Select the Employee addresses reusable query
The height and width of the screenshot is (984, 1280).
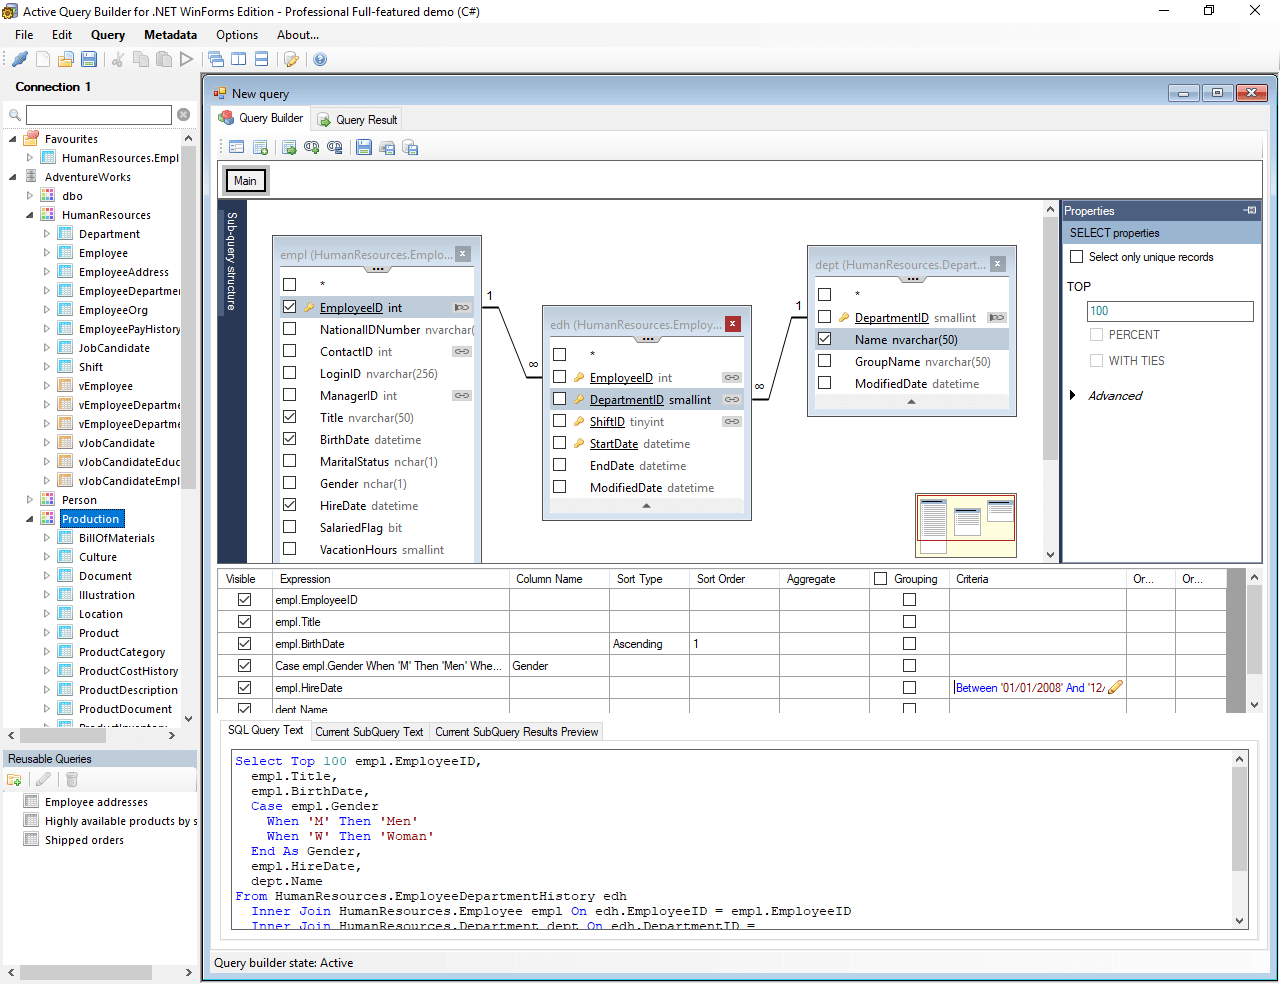tap(96, 802)
